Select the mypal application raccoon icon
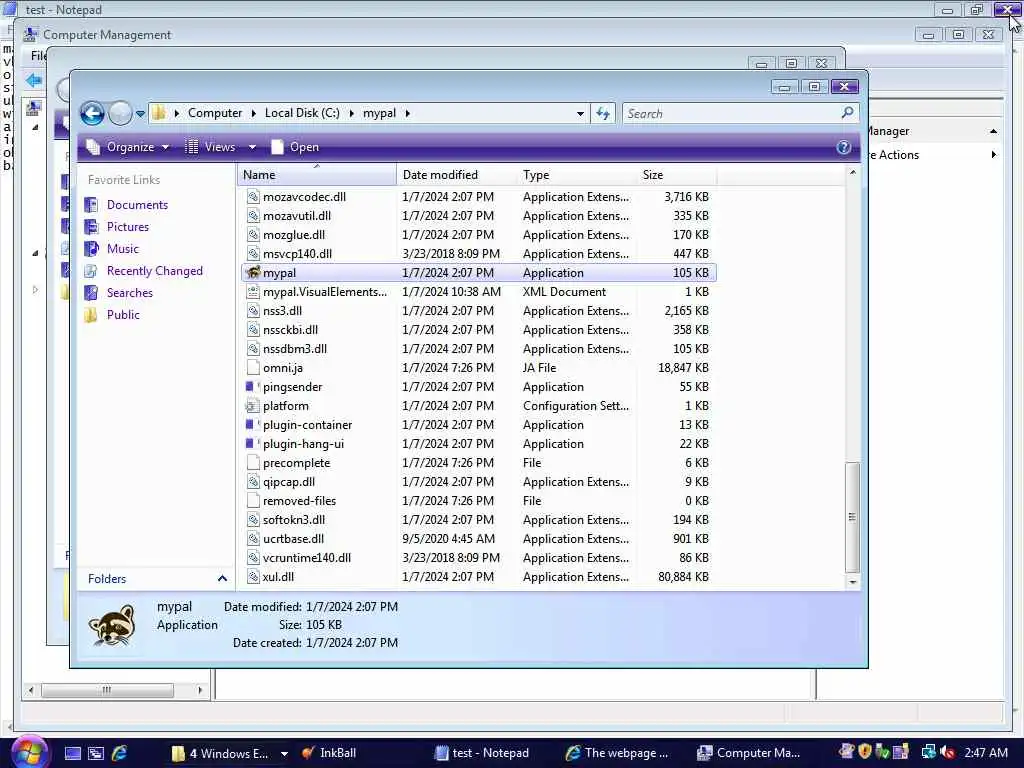 [x=253, y=273]
